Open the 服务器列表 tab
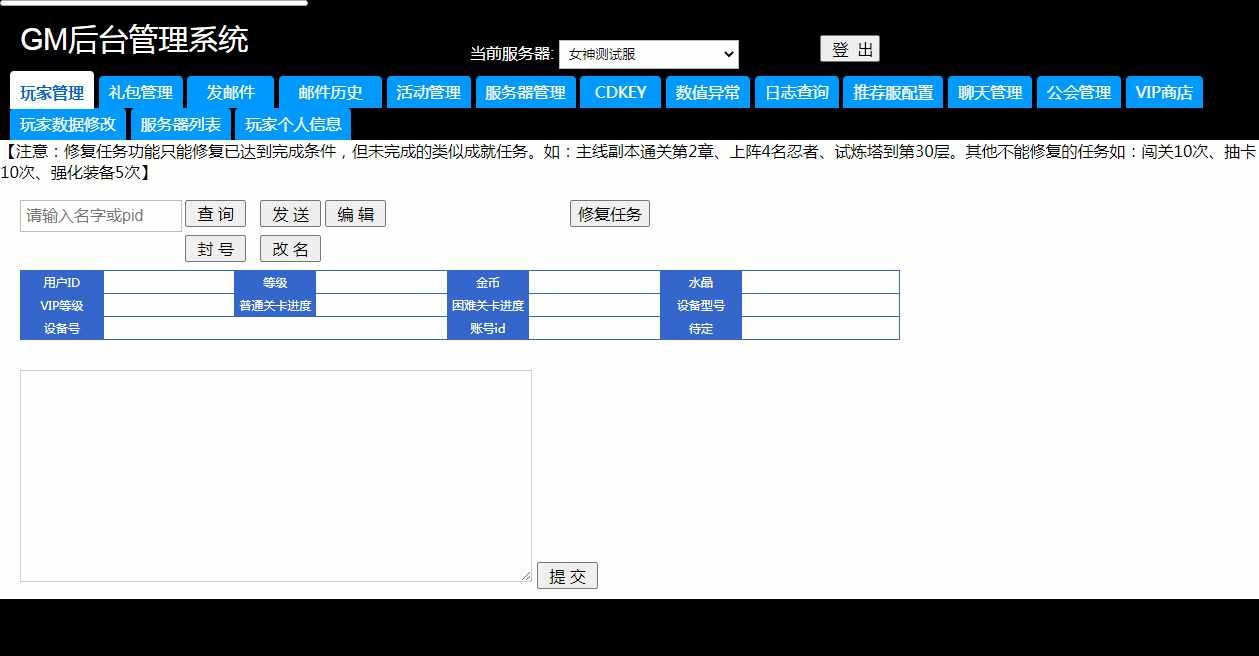 pos(181,124)
